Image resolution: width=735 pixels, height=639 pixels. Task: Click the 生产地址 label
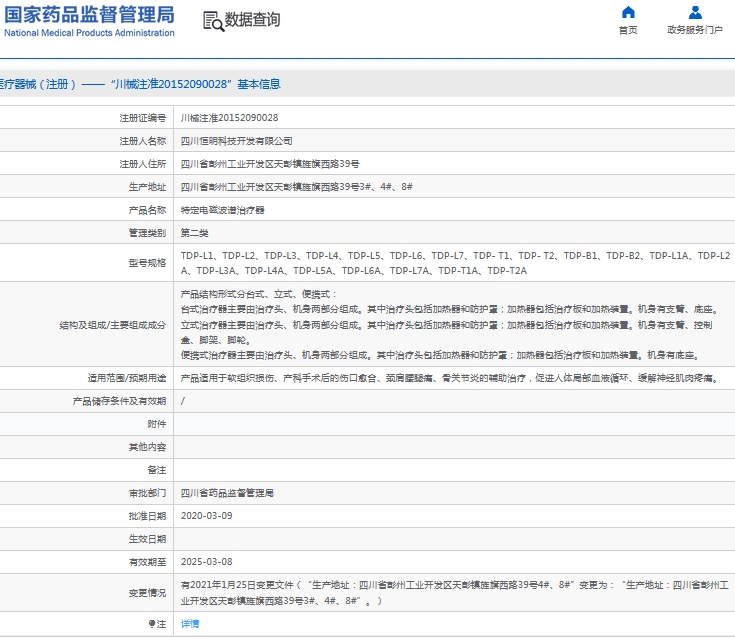[x=147, y=187]
